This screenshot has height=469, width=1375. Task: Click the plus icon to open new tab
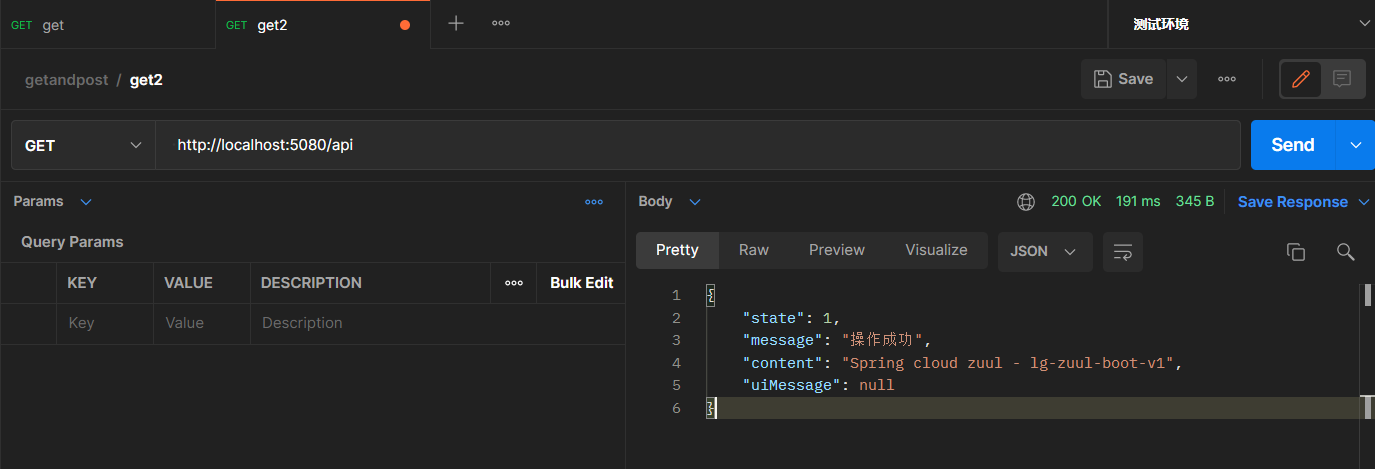pos(456,23)
